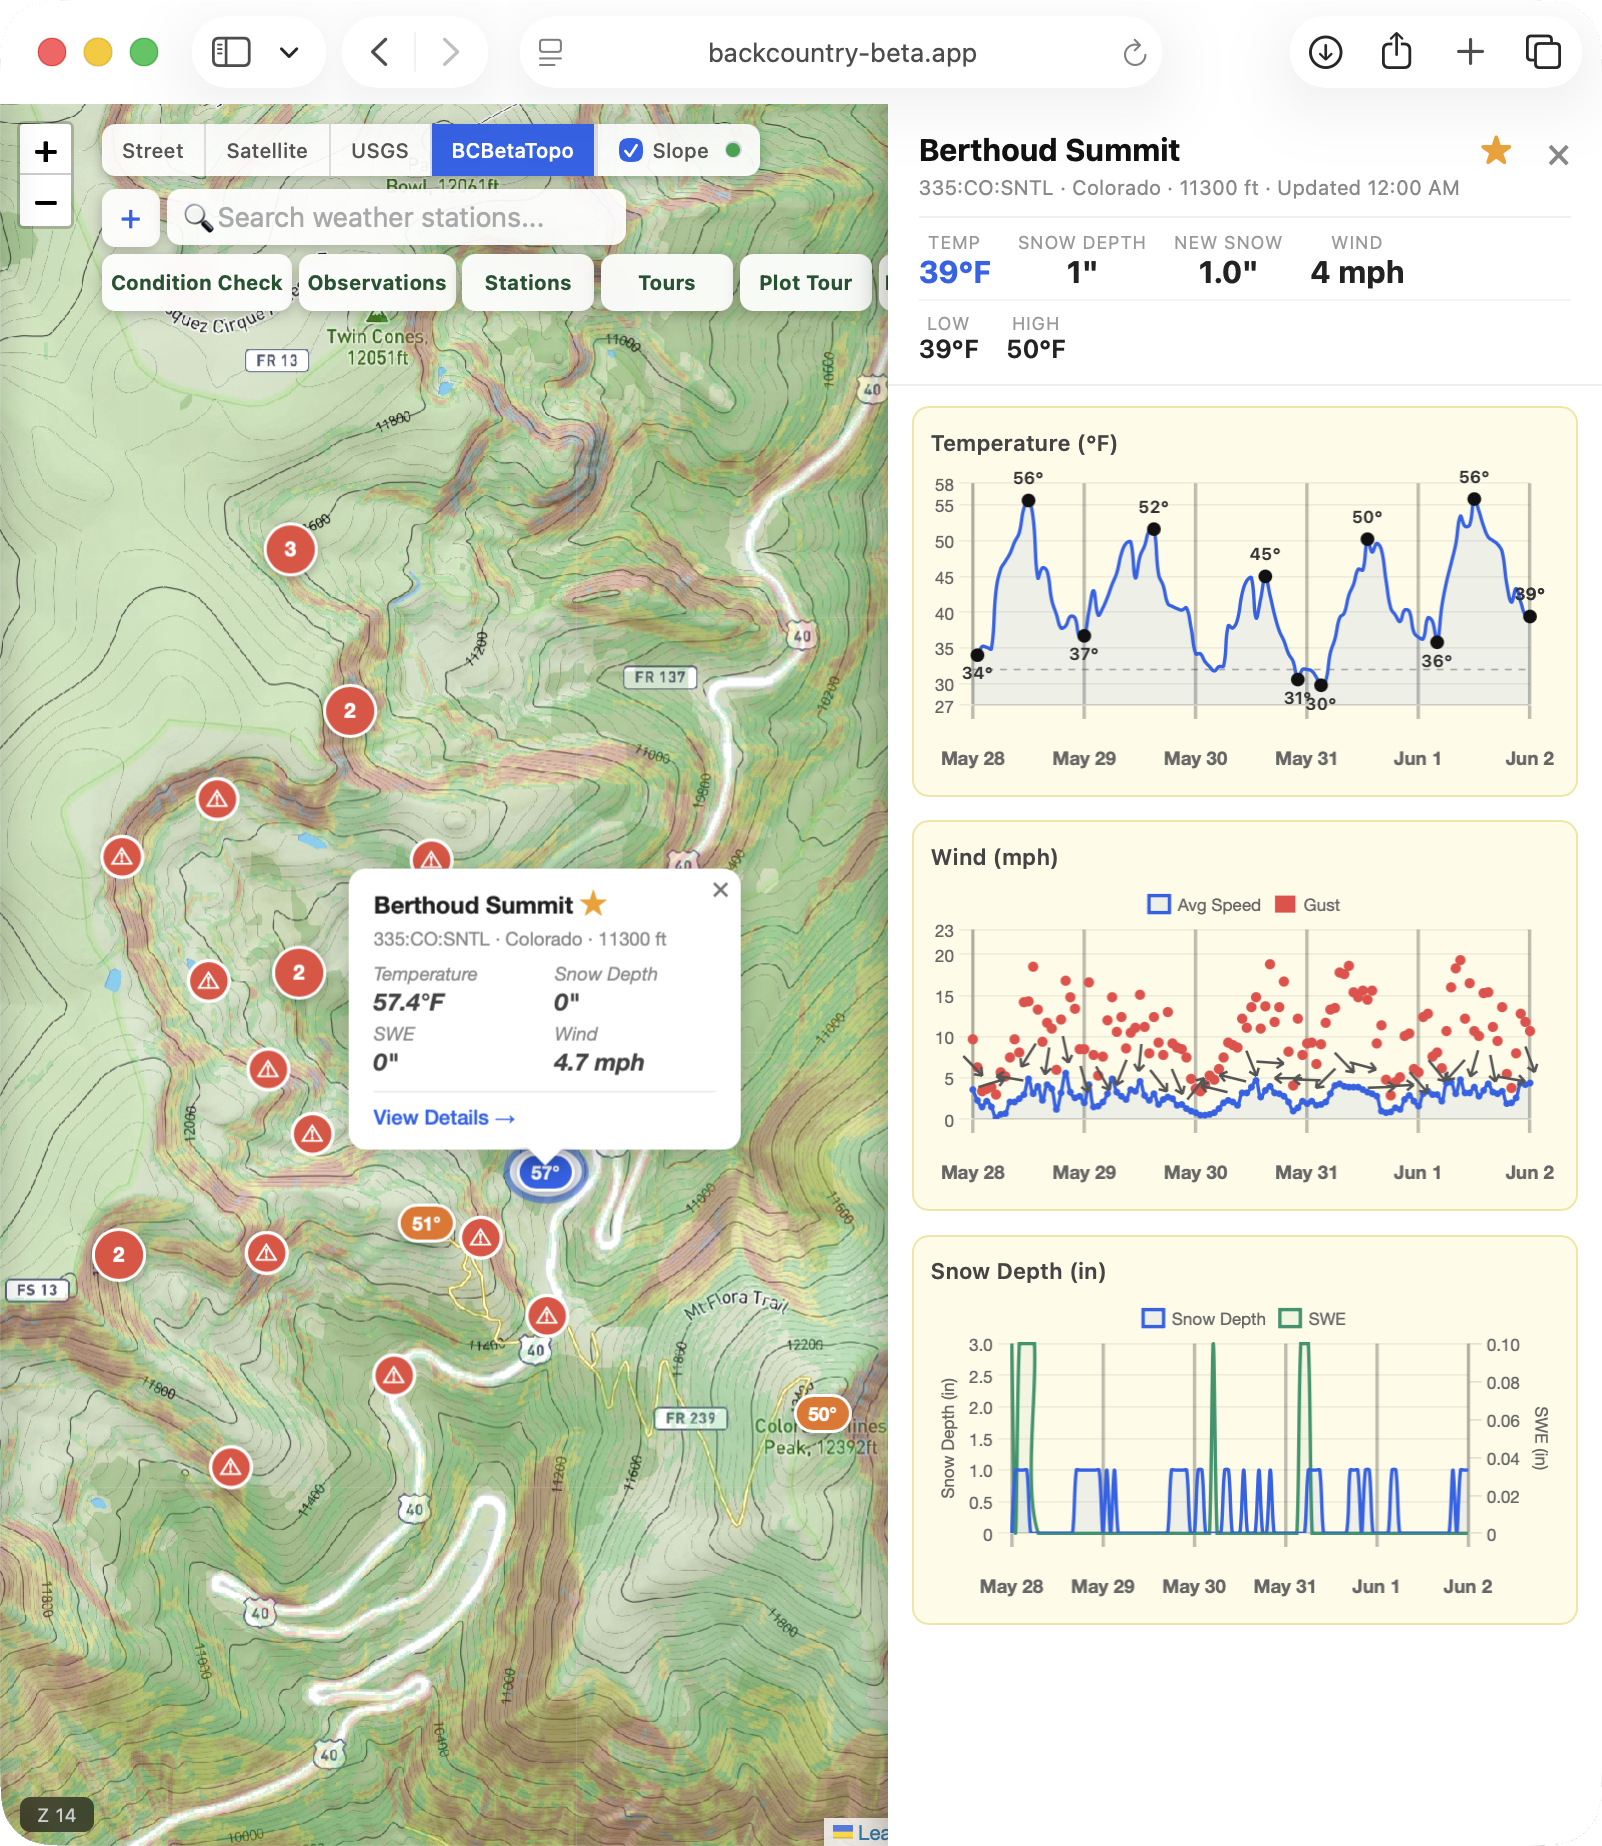
Task: Open Condition Check
Action: click(197, 283)
